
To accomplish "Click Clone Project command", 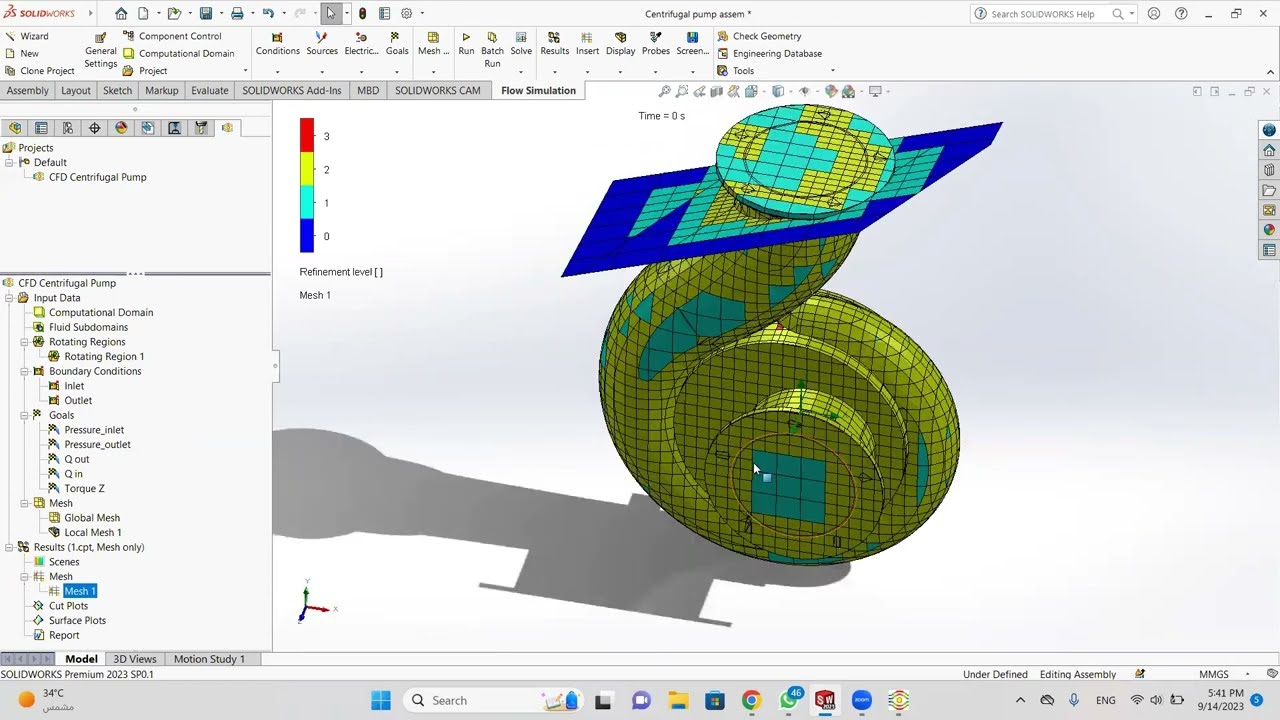I will tap(40, 71).
